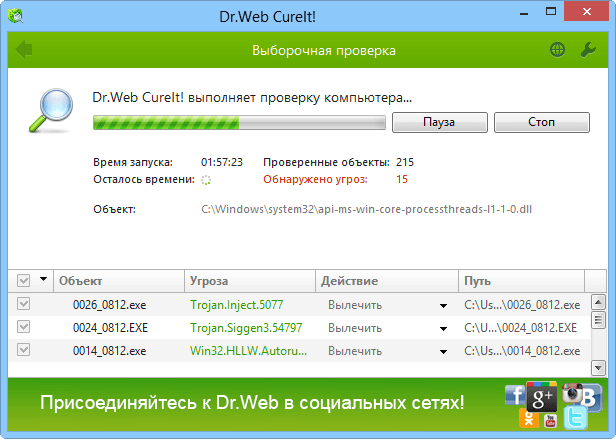Open action dropdown for Trojan.Inject.5077
Image resolution: width=616 pixels, height=439 pixels.
pyautogui.click(x=444, y=306)
